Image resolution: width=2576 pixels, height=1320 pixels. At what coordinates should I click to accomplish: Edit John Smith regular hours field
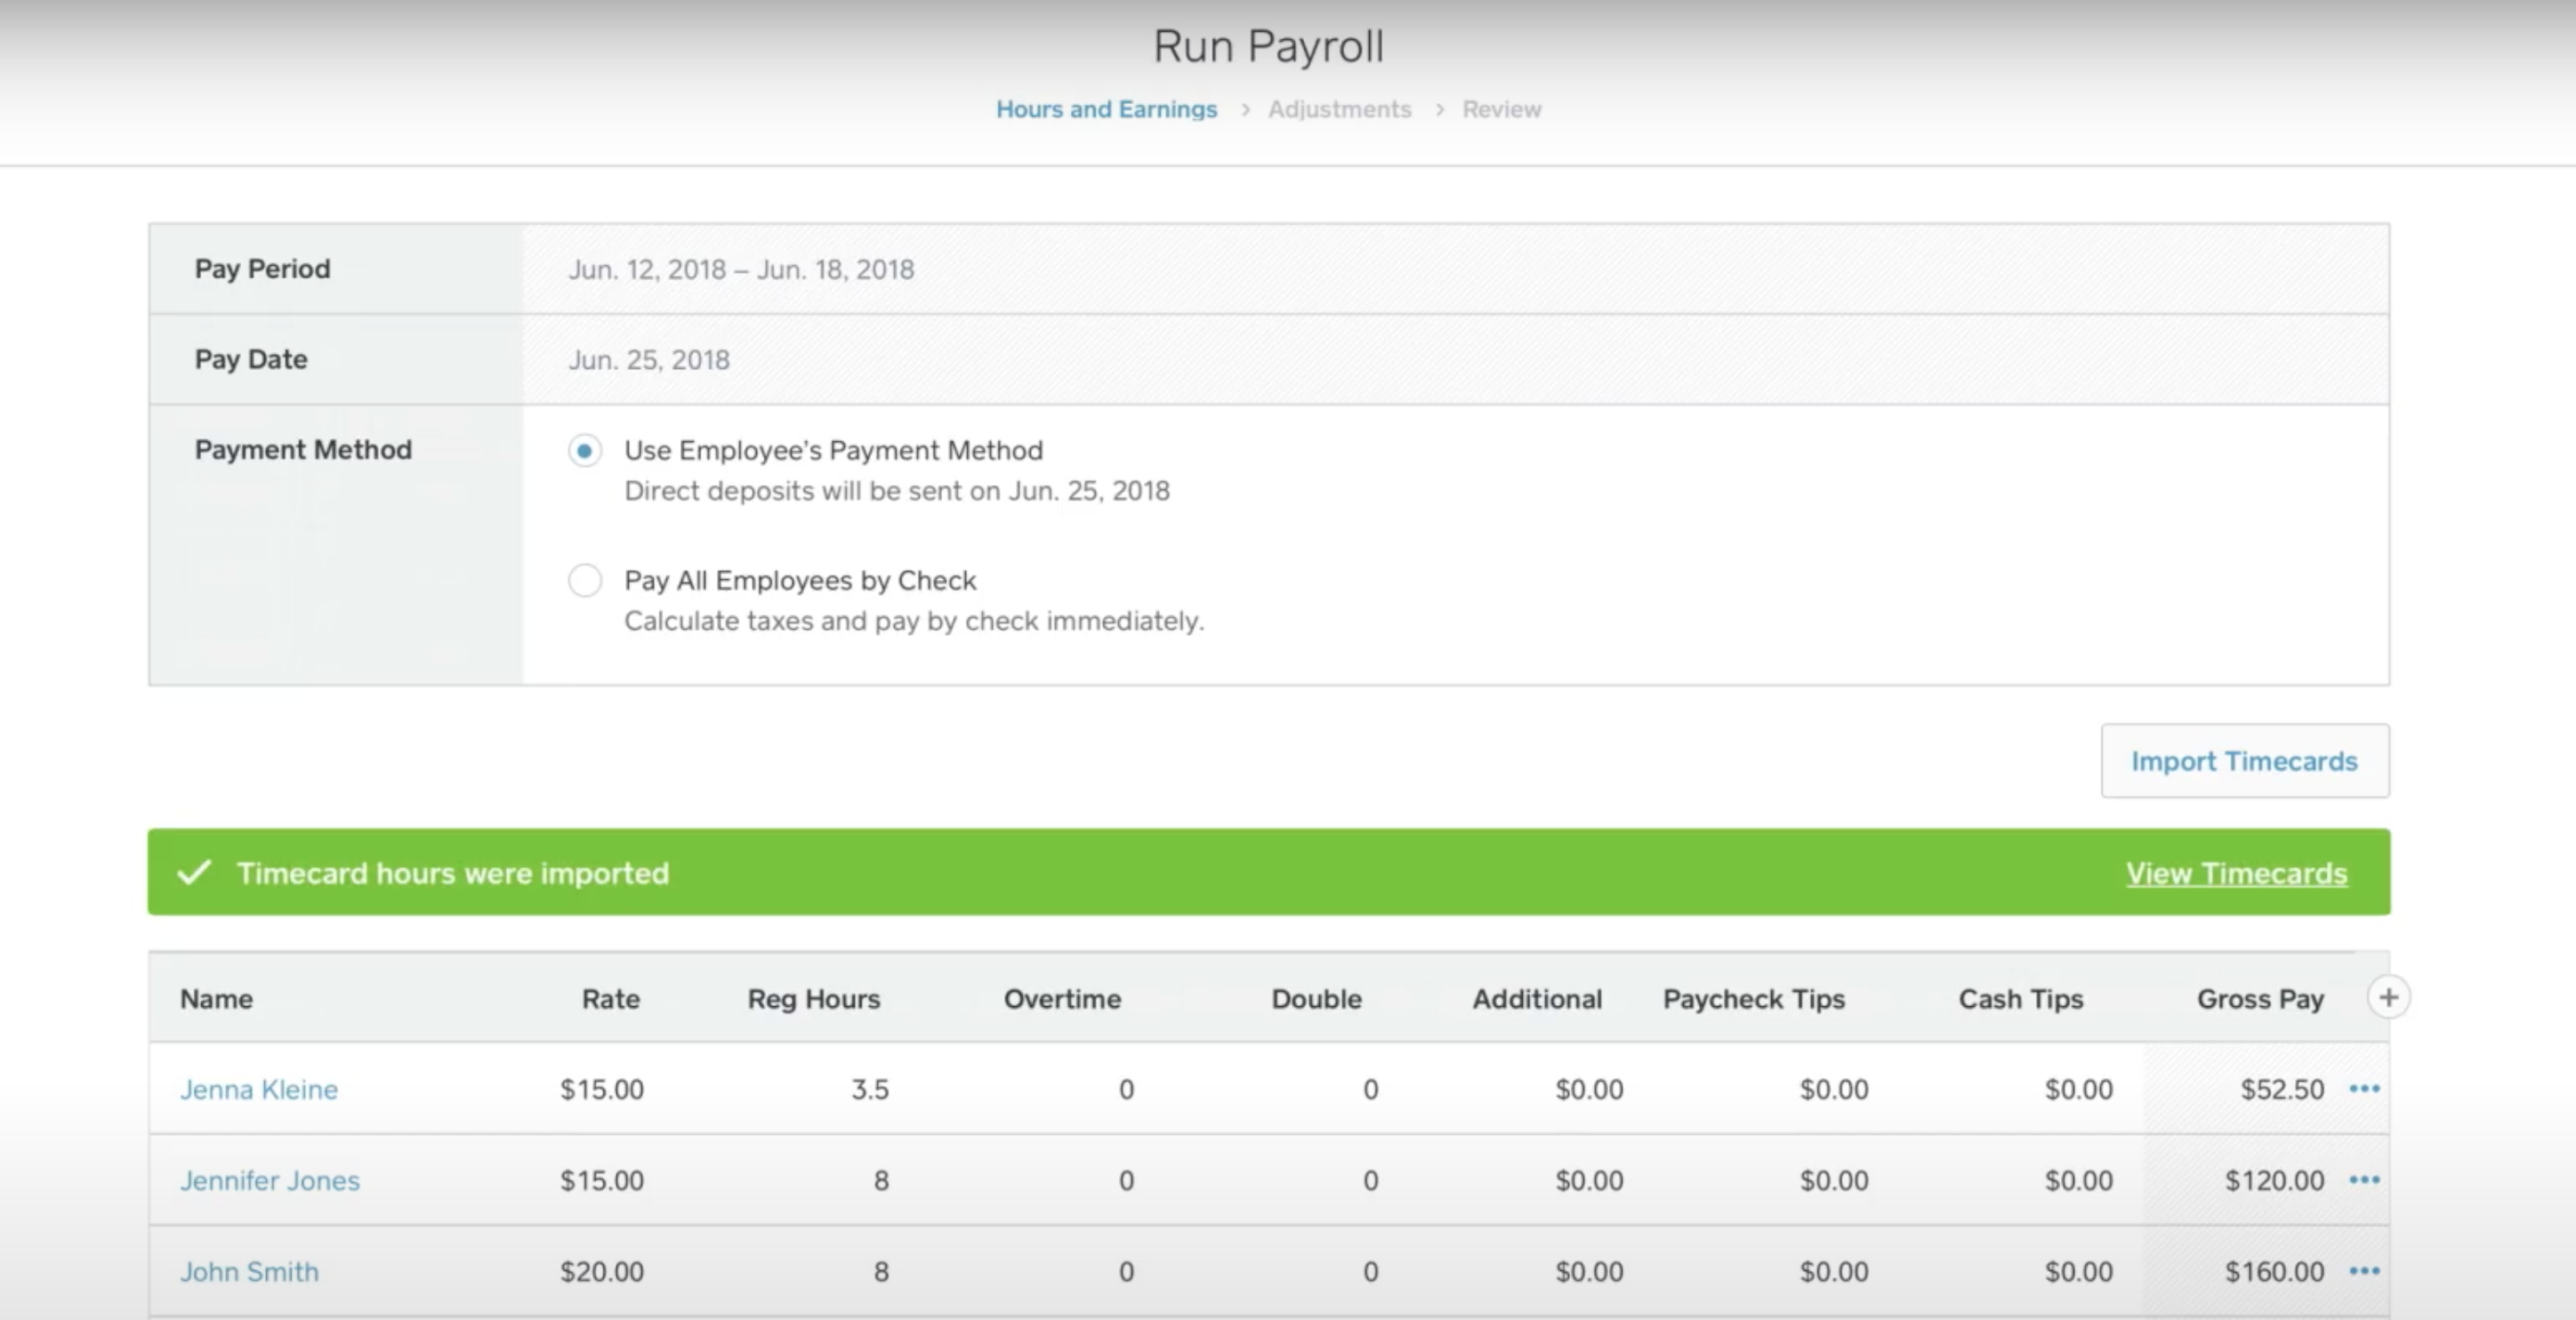881,1272
